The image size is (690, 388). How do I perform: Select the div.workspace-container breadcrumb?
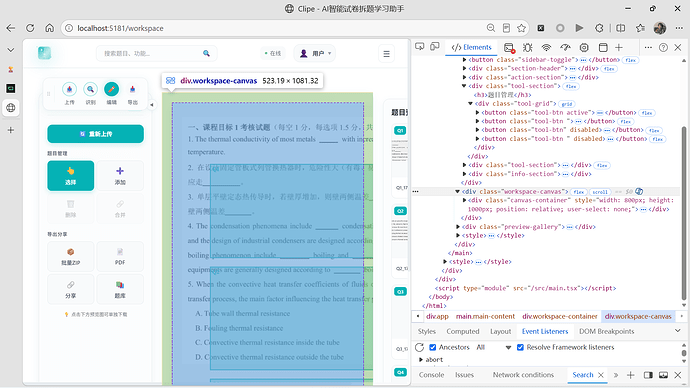click(560, 316)
